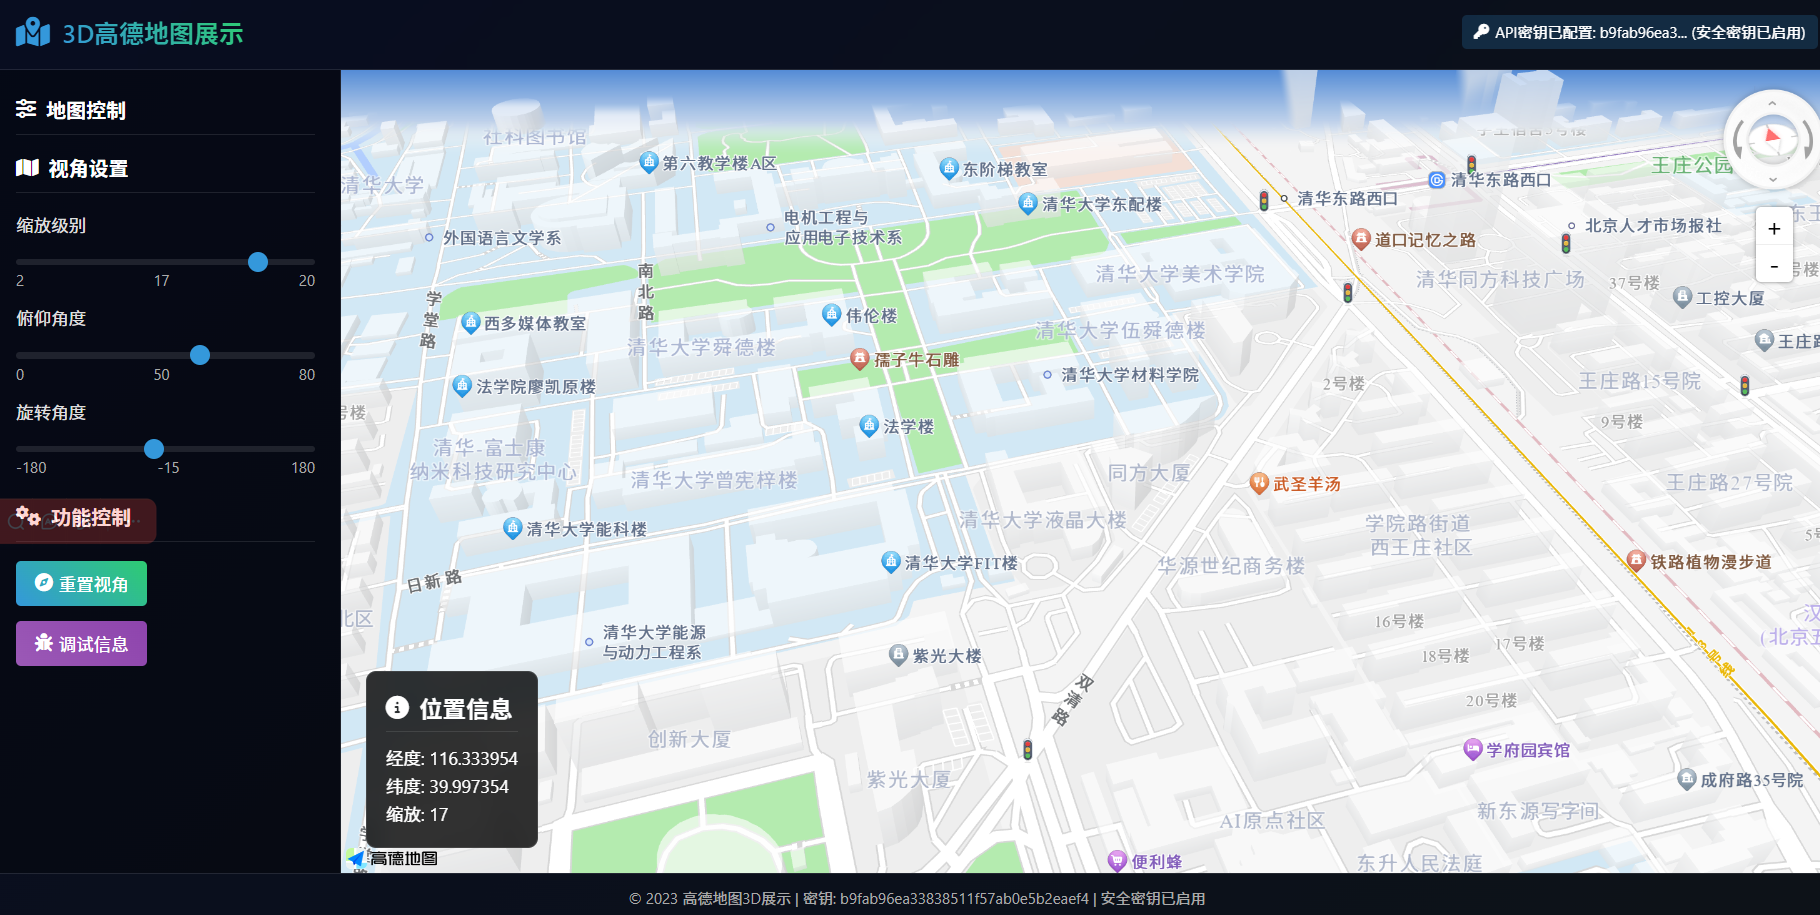This screenshot has height=915, width=1820.
Task: Click the API密钥已配置 status badge
Action: point(1641,32)
